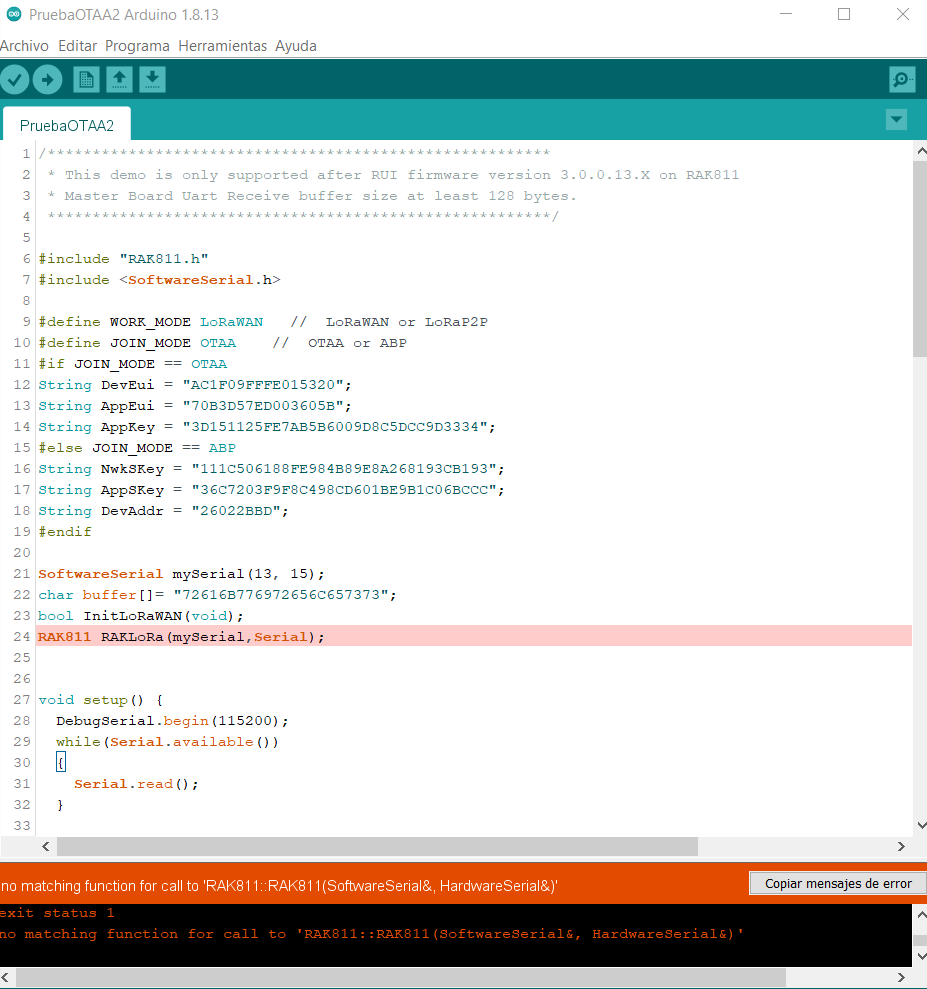
Task: Open the tab options dropdown arrow
Action: [x=896, y=120]
